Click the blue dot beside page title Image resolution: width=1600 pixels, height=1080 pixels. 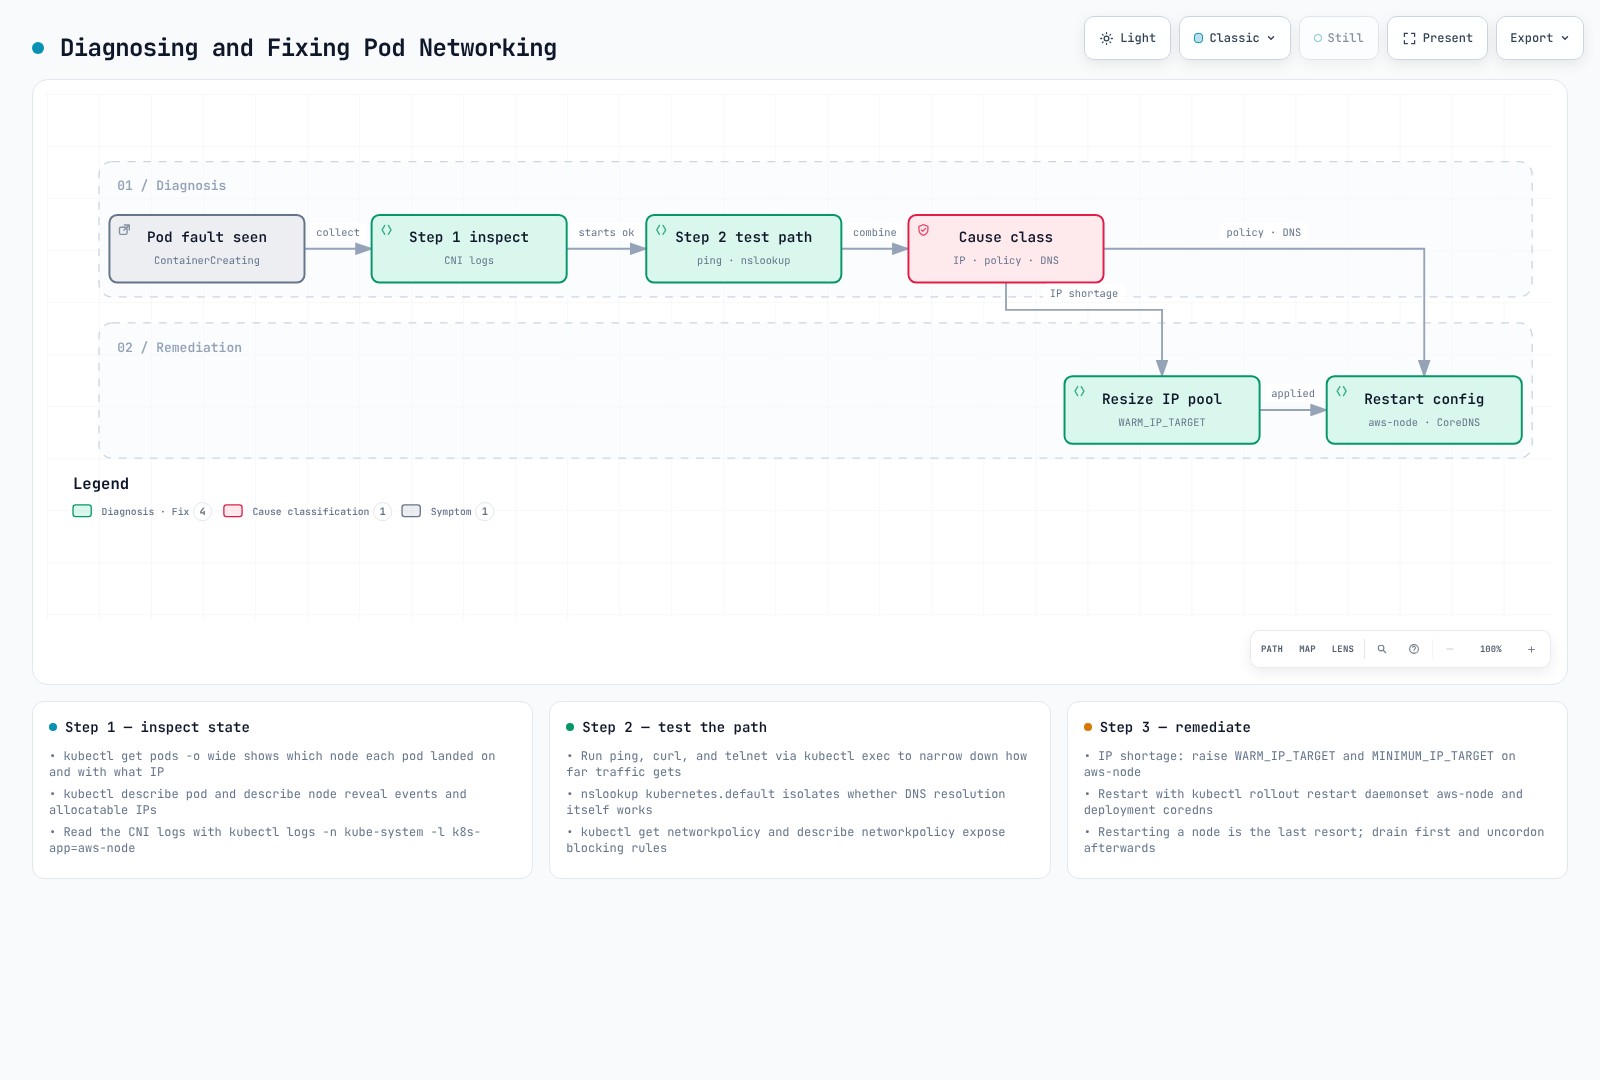point(38,48)
